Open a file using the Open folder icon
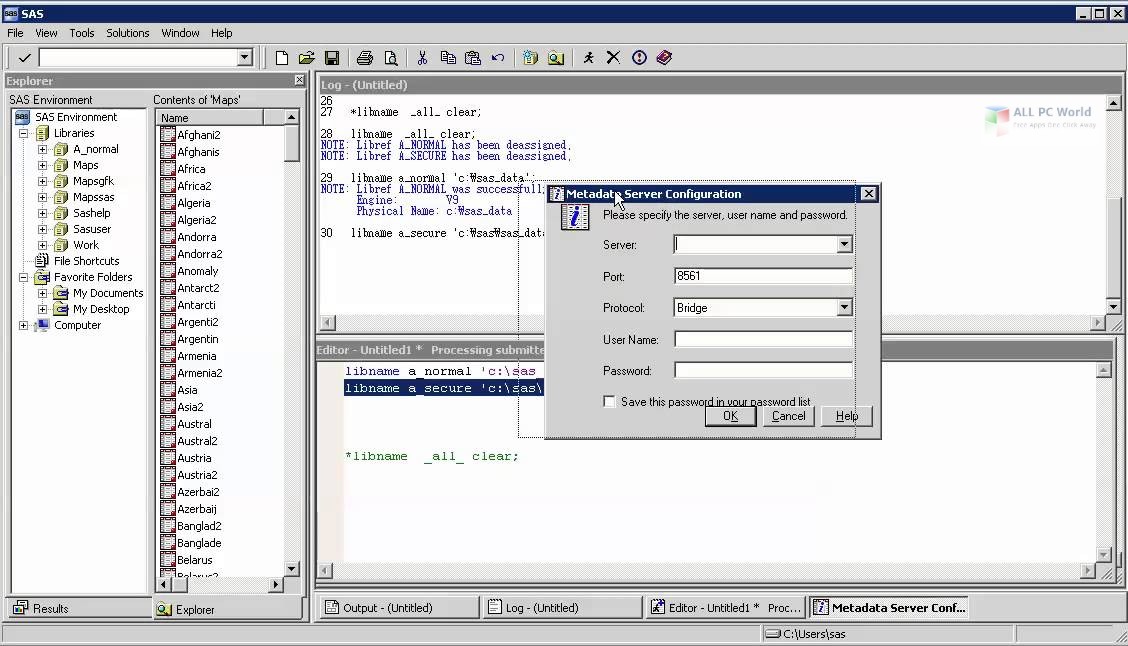The height and width of the screenshot is (646, 1128). click(x=306, y=58)
